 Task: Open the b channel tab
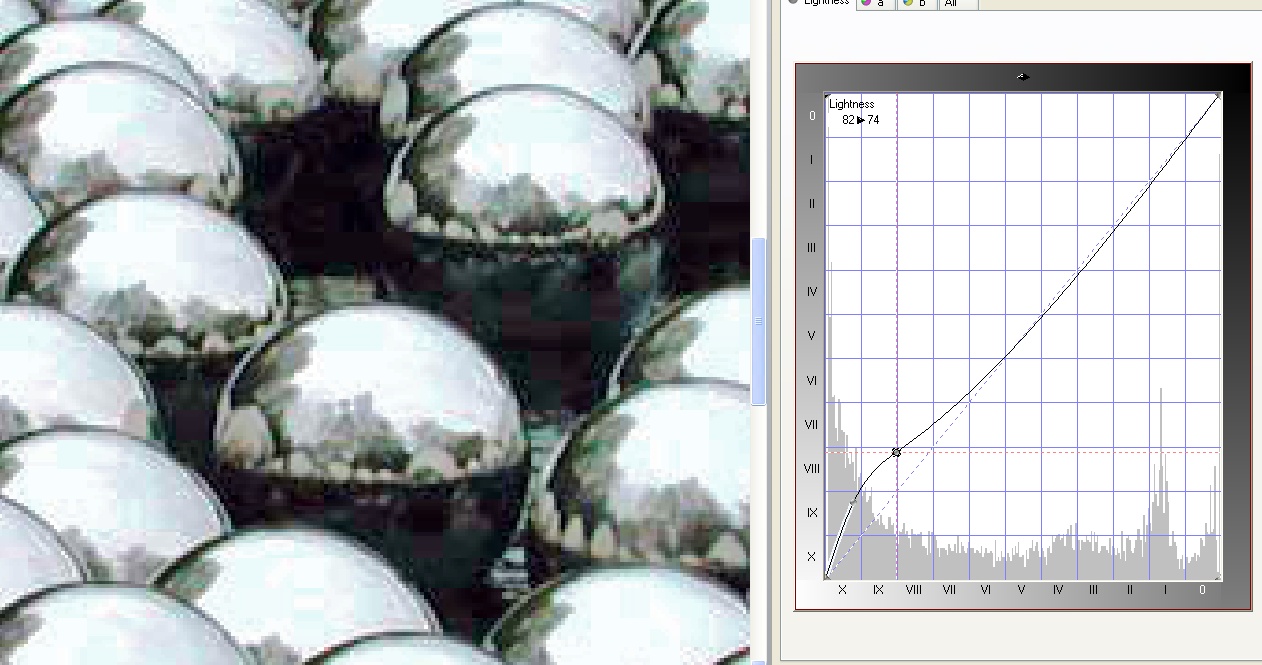[917, 3]
